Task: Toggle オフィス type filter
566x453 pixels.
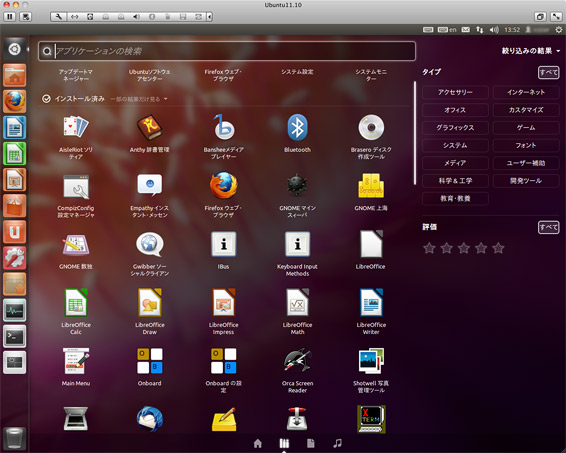Action: (455, 110)
